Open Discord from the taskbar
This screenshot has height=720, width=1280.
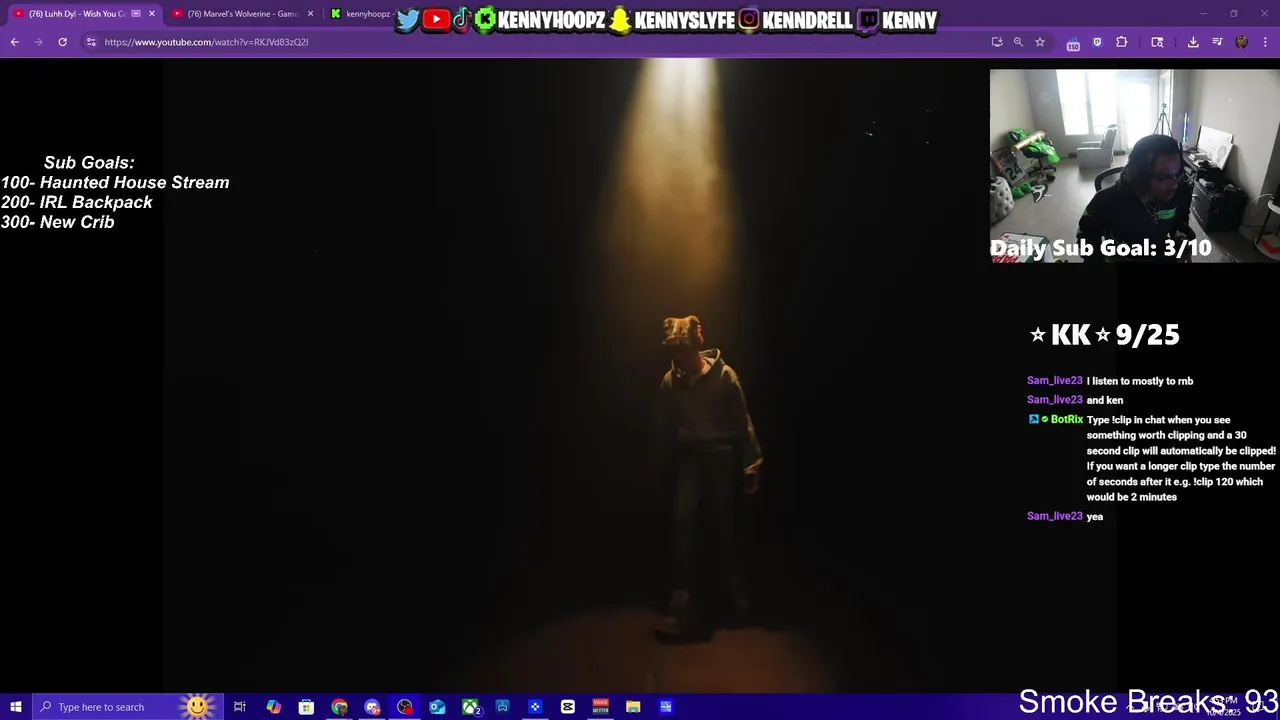[372, 707]
